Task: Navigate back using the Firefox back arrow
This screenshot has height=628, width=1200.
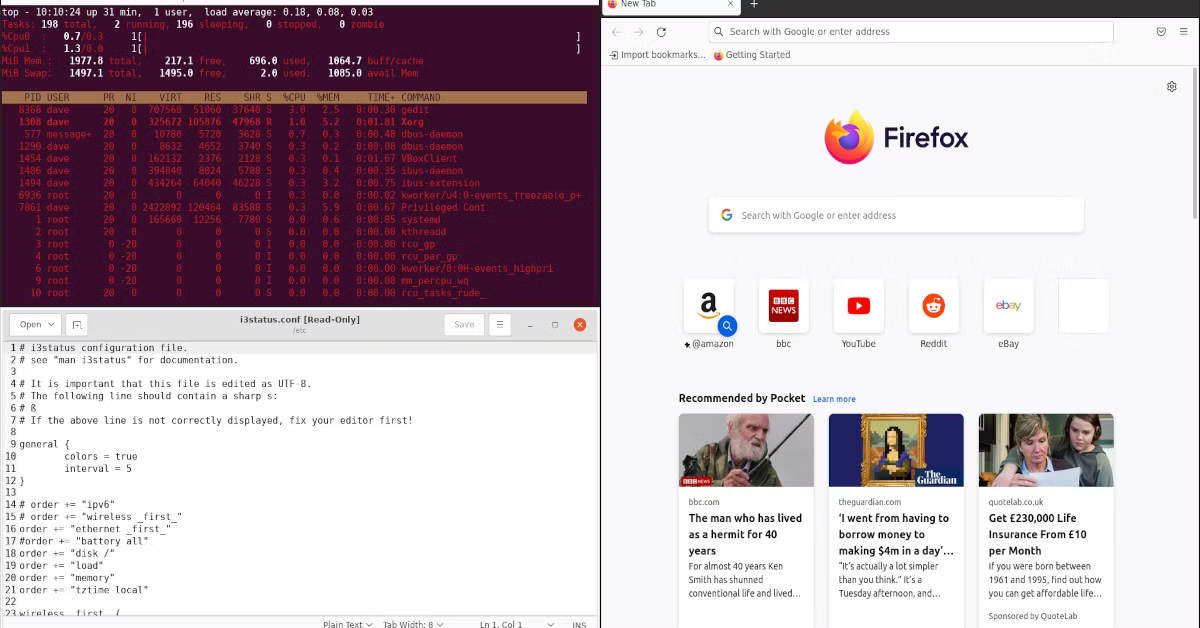Action: click(x=616, y=31)
